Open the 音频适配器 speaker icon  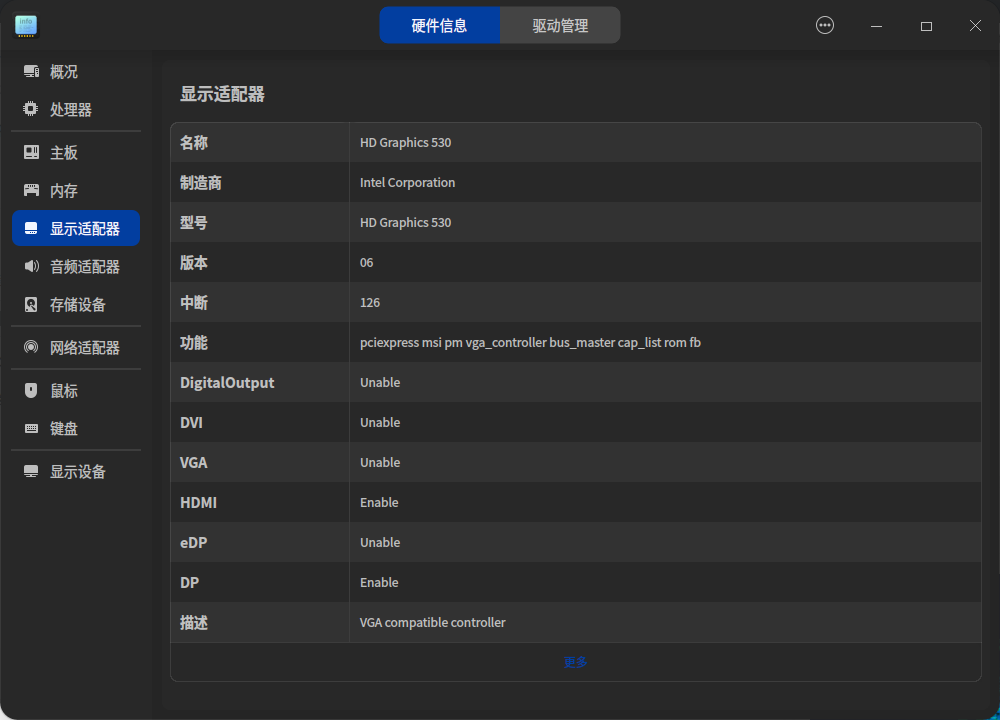click(31, 266)
